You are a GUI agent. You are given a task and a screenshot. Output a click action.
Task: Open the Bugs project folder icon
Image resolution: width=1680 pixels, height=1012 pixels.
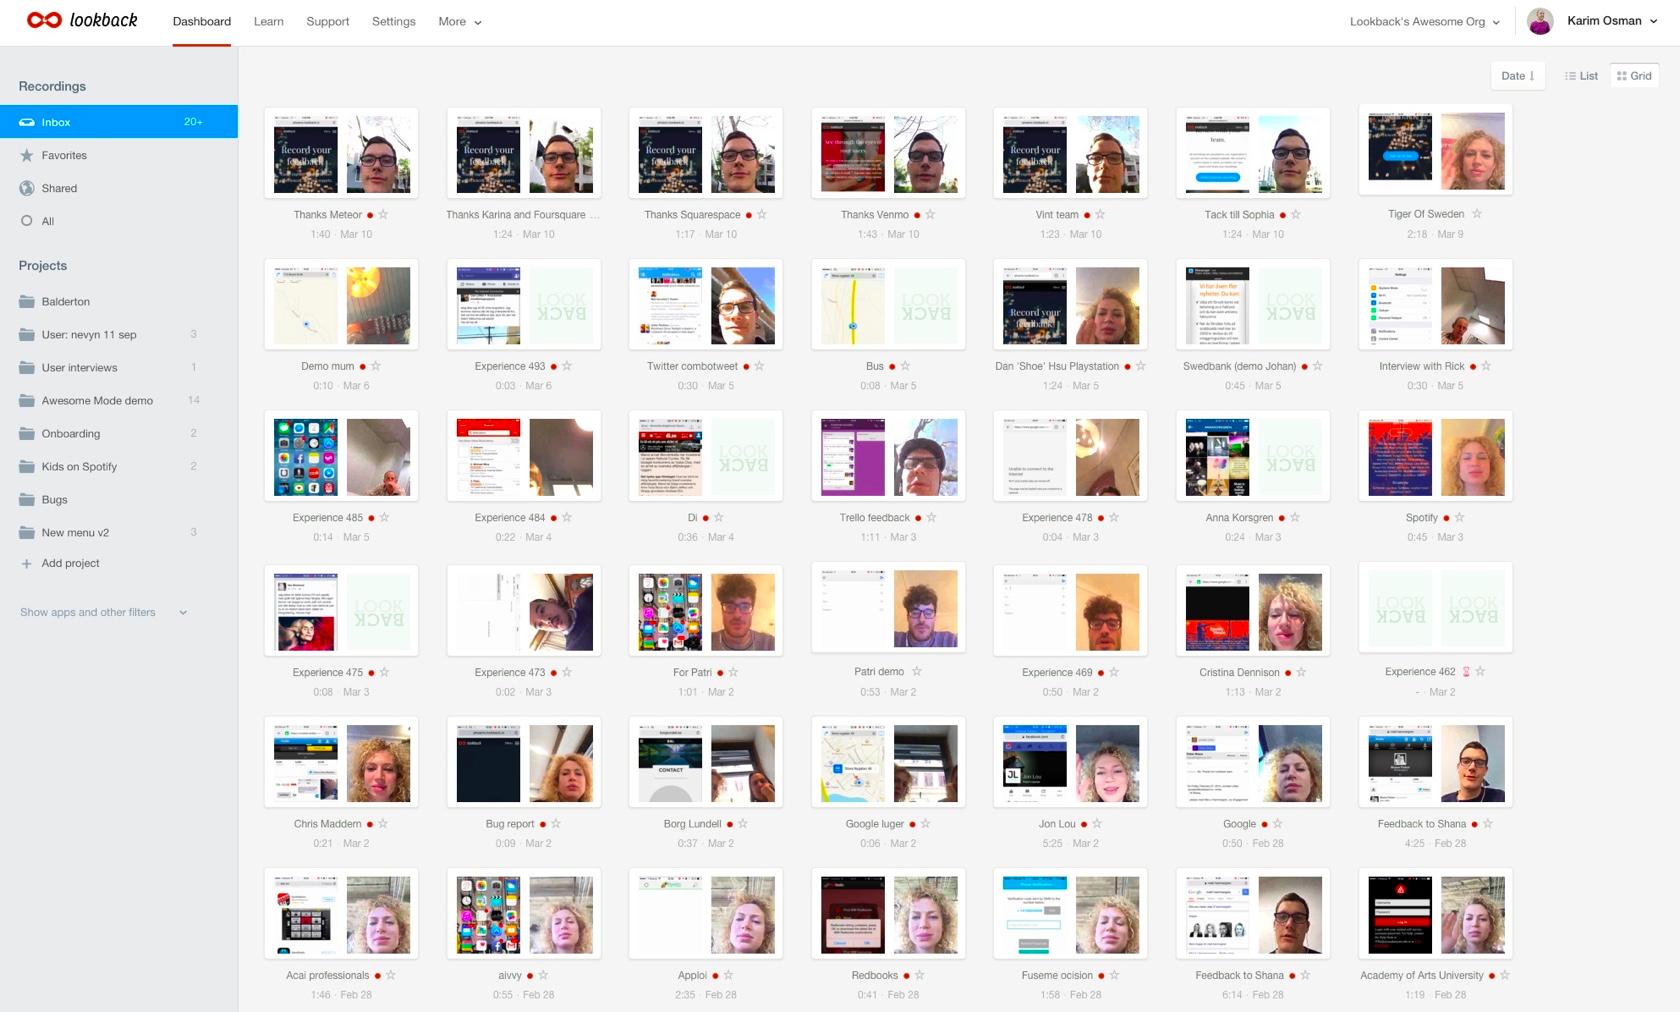(27, 500)
